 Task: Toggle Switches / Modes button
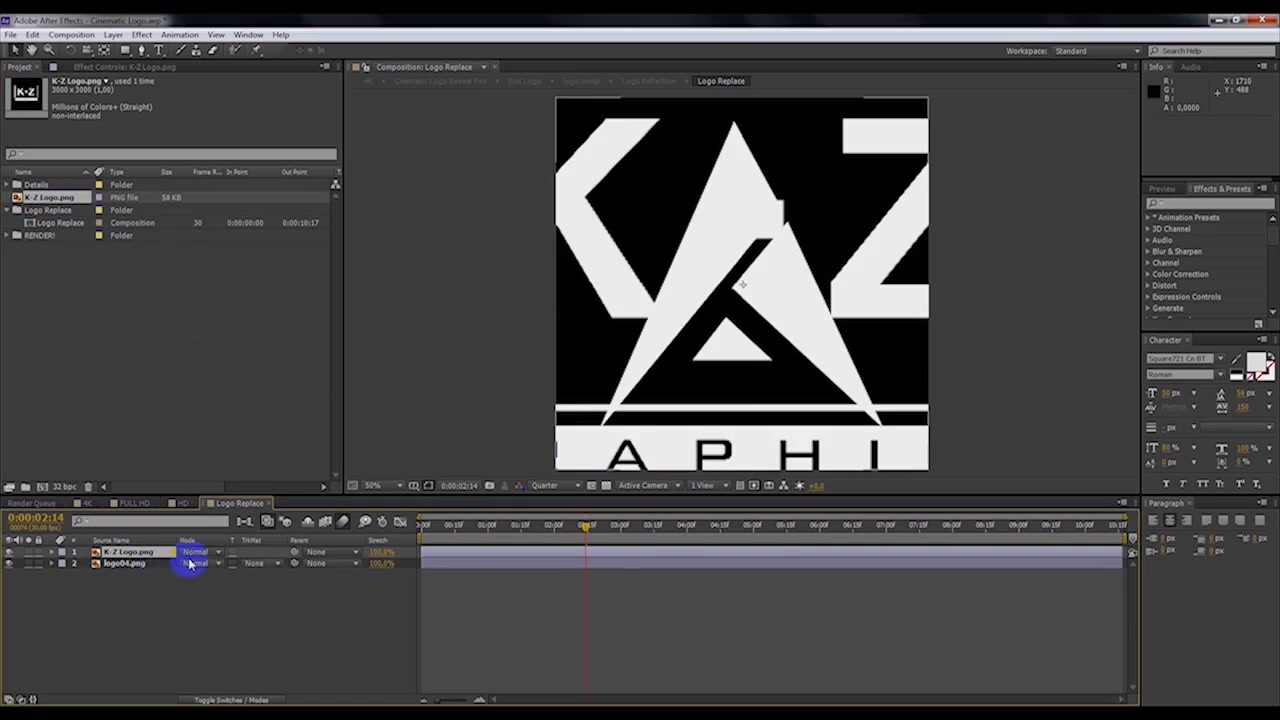pos(231,700)
